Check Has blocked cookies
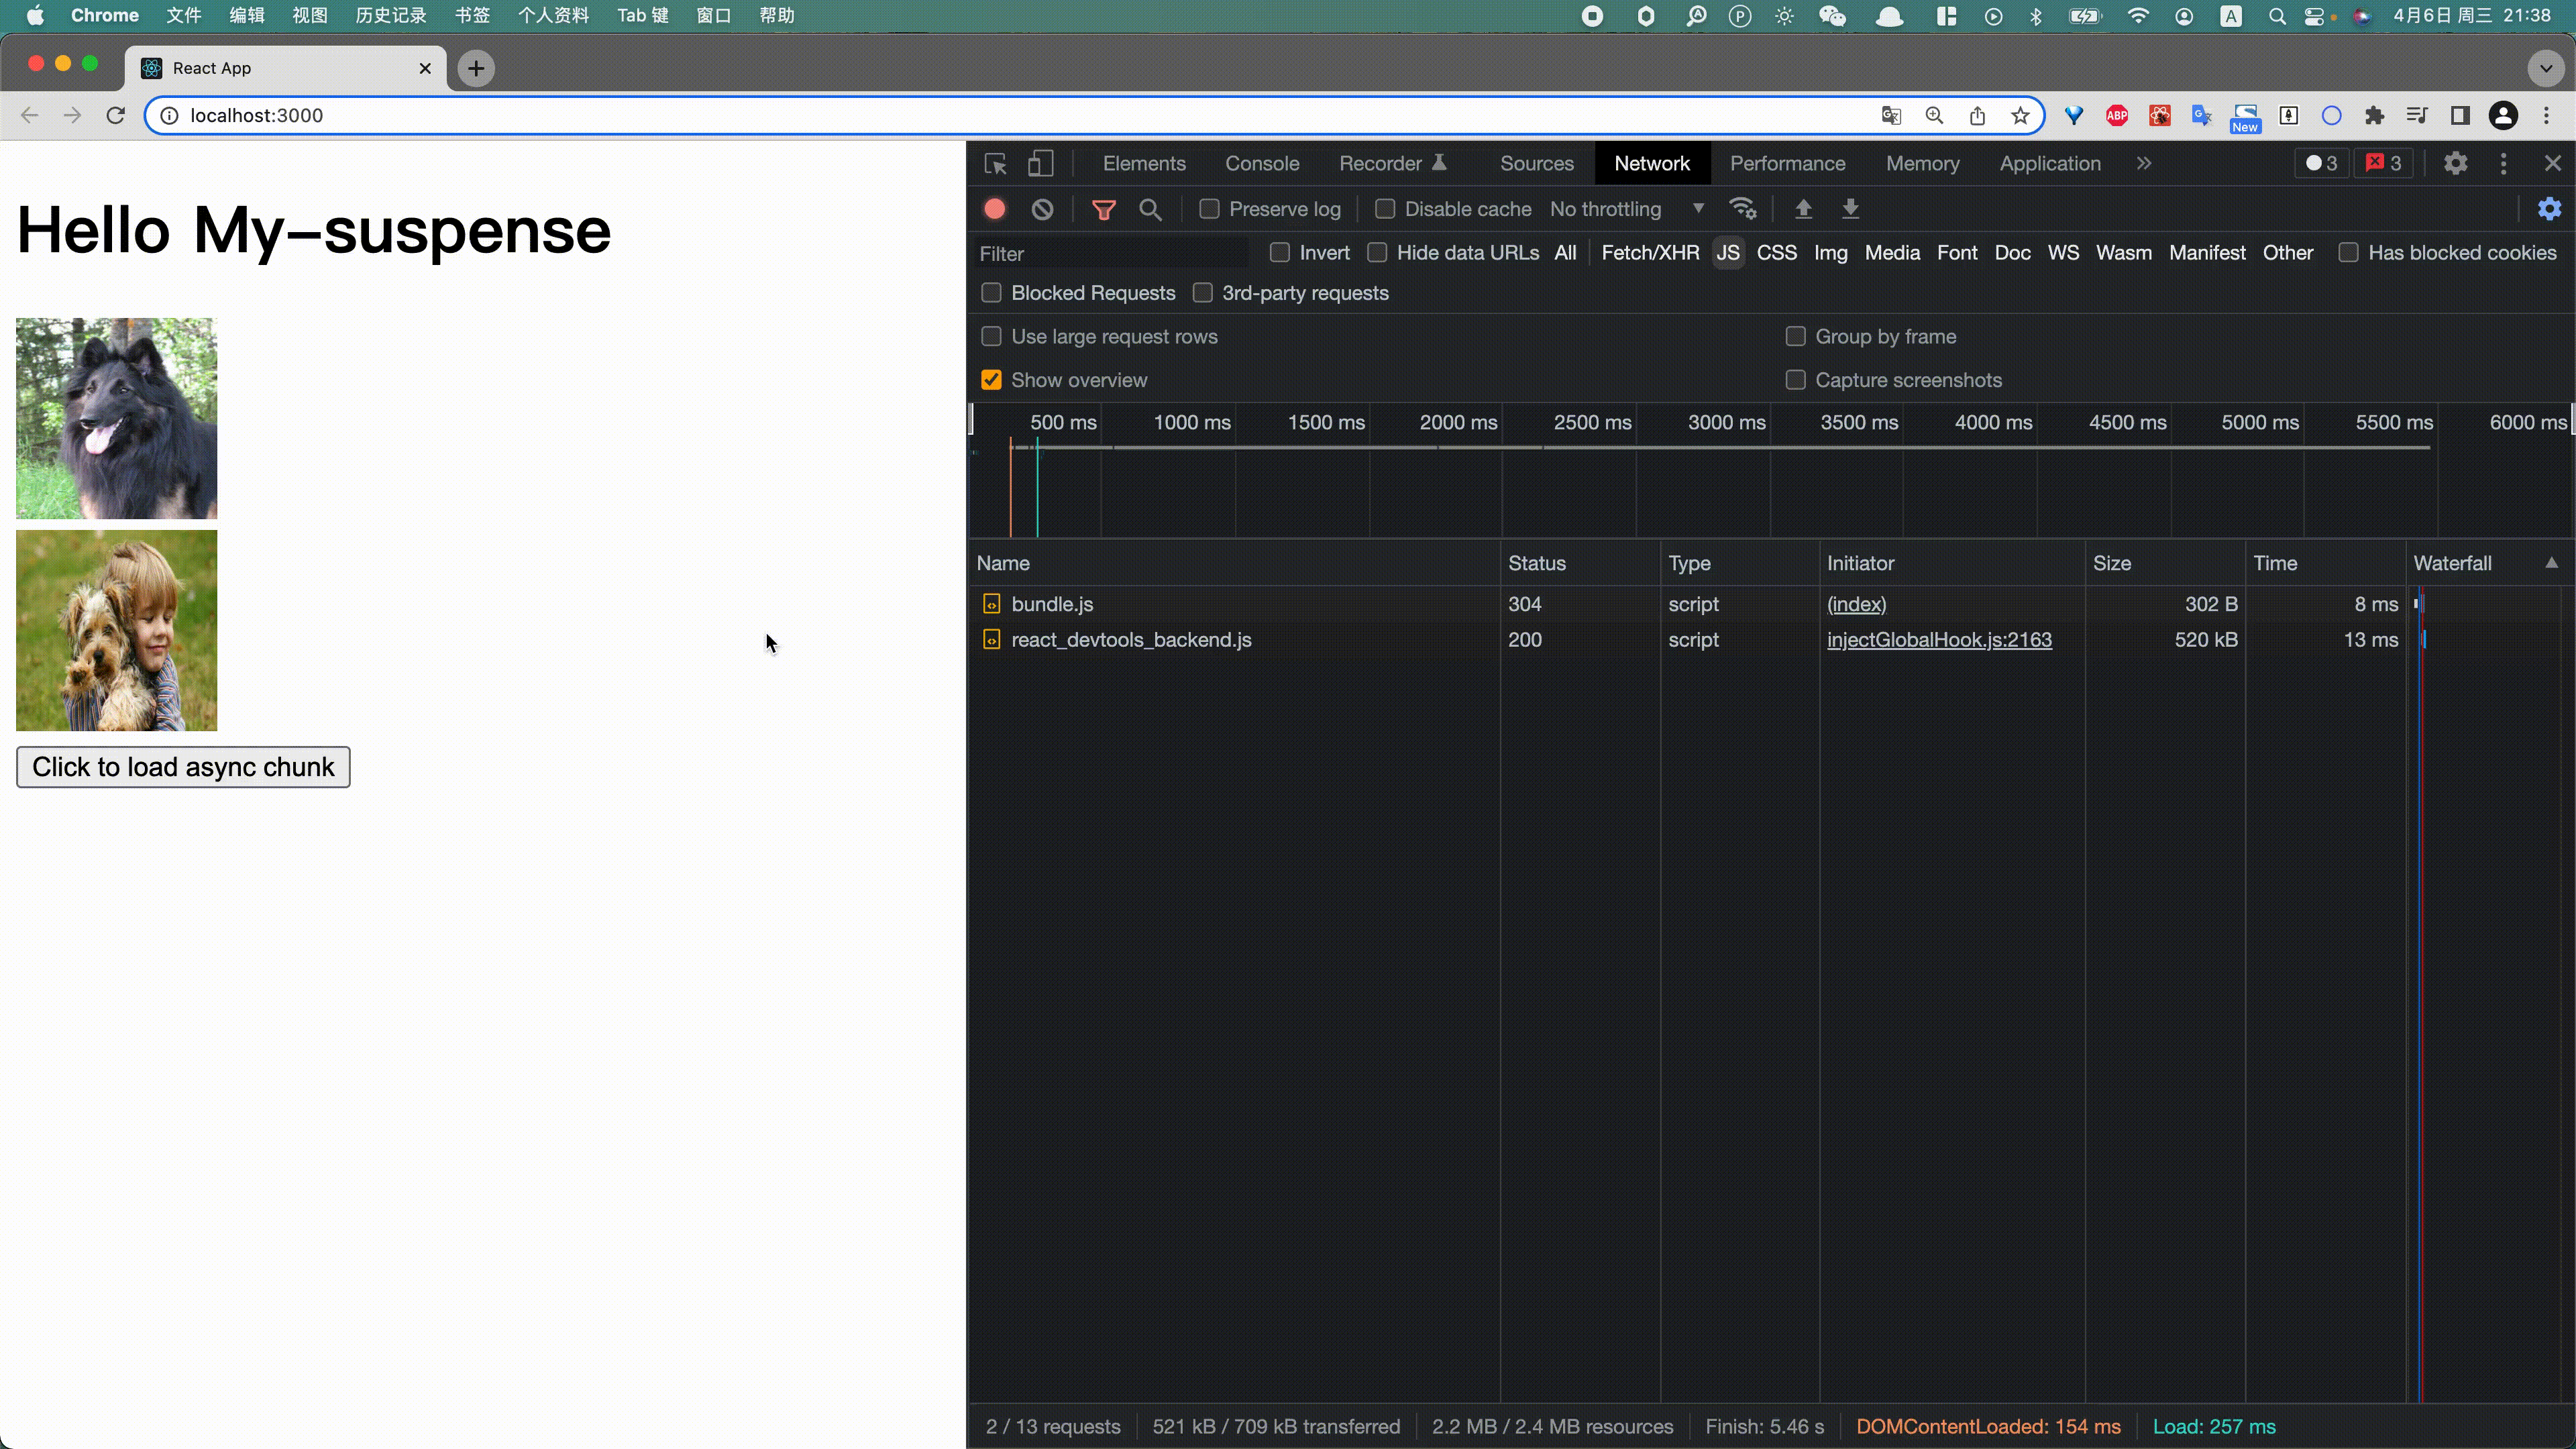This screenshot has width=2576, height=1449. [2348, 253]
